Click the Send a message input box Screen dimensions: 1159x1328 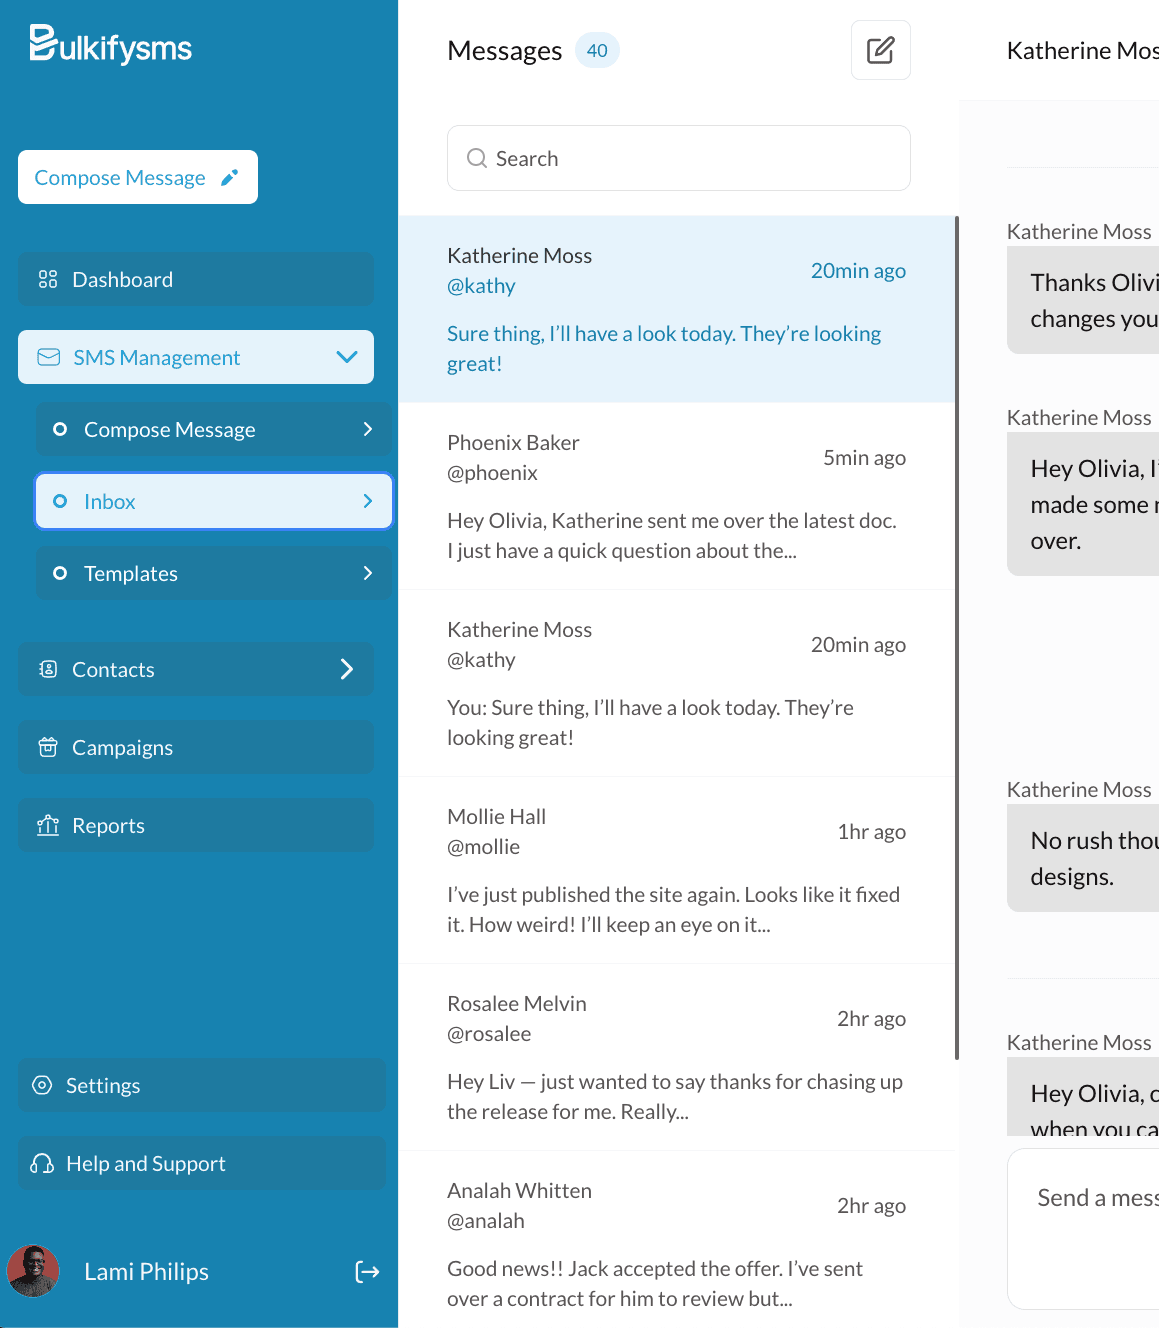click(x=1084, y=1228)
